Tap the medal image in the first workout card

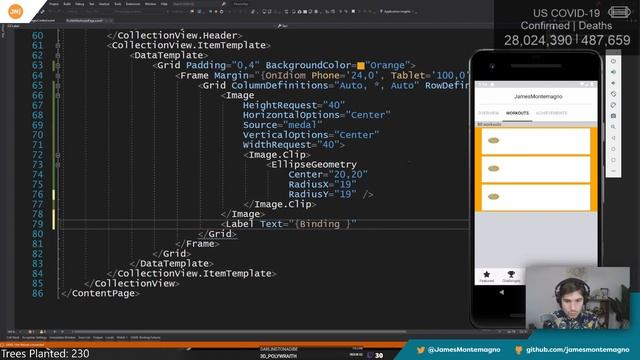pos(493,140)
